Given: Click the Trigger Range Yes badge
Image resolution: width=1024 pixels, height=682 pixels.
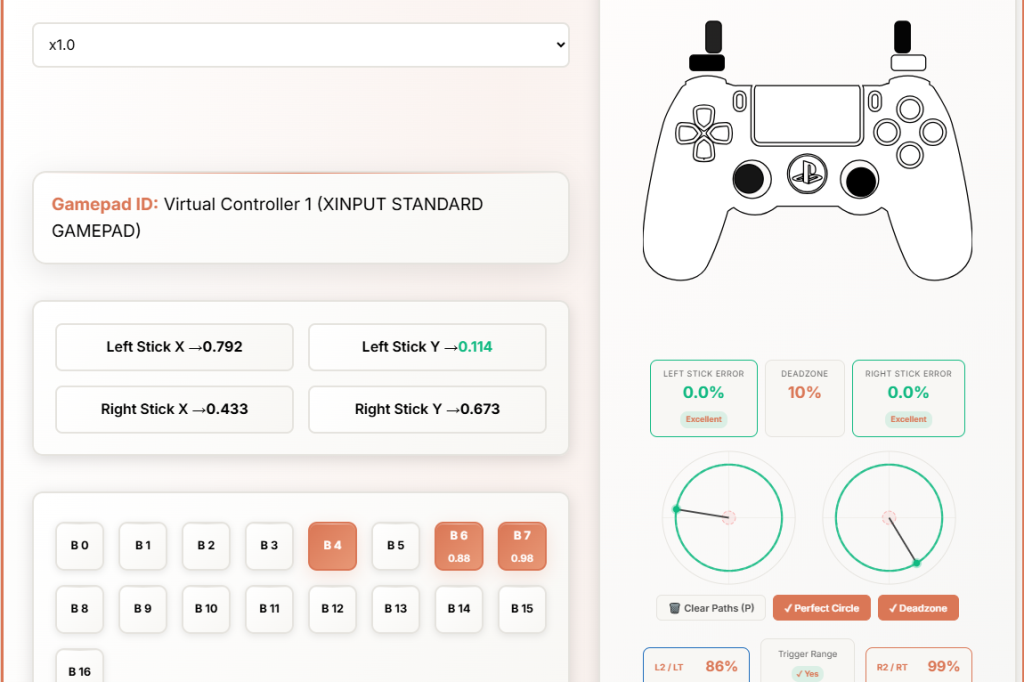Looking at the screenshot, I should tap(807, 673).
